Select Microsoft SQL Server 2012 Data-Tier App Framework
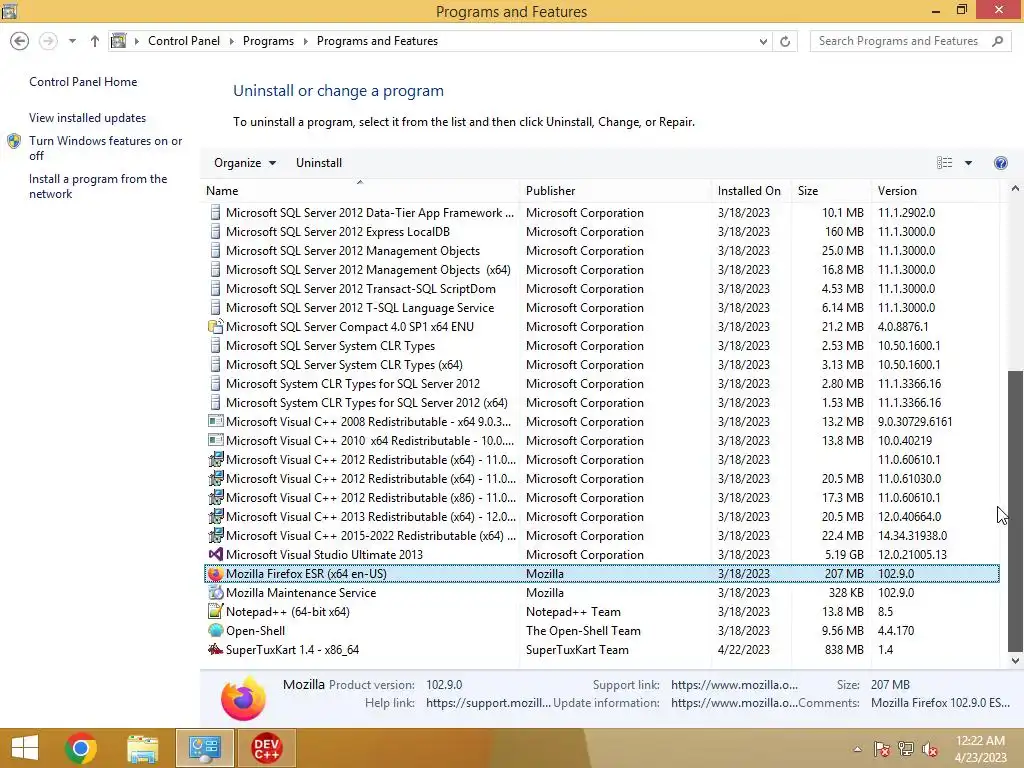The height and width of the screenshot is (768, 1024). 601,213
